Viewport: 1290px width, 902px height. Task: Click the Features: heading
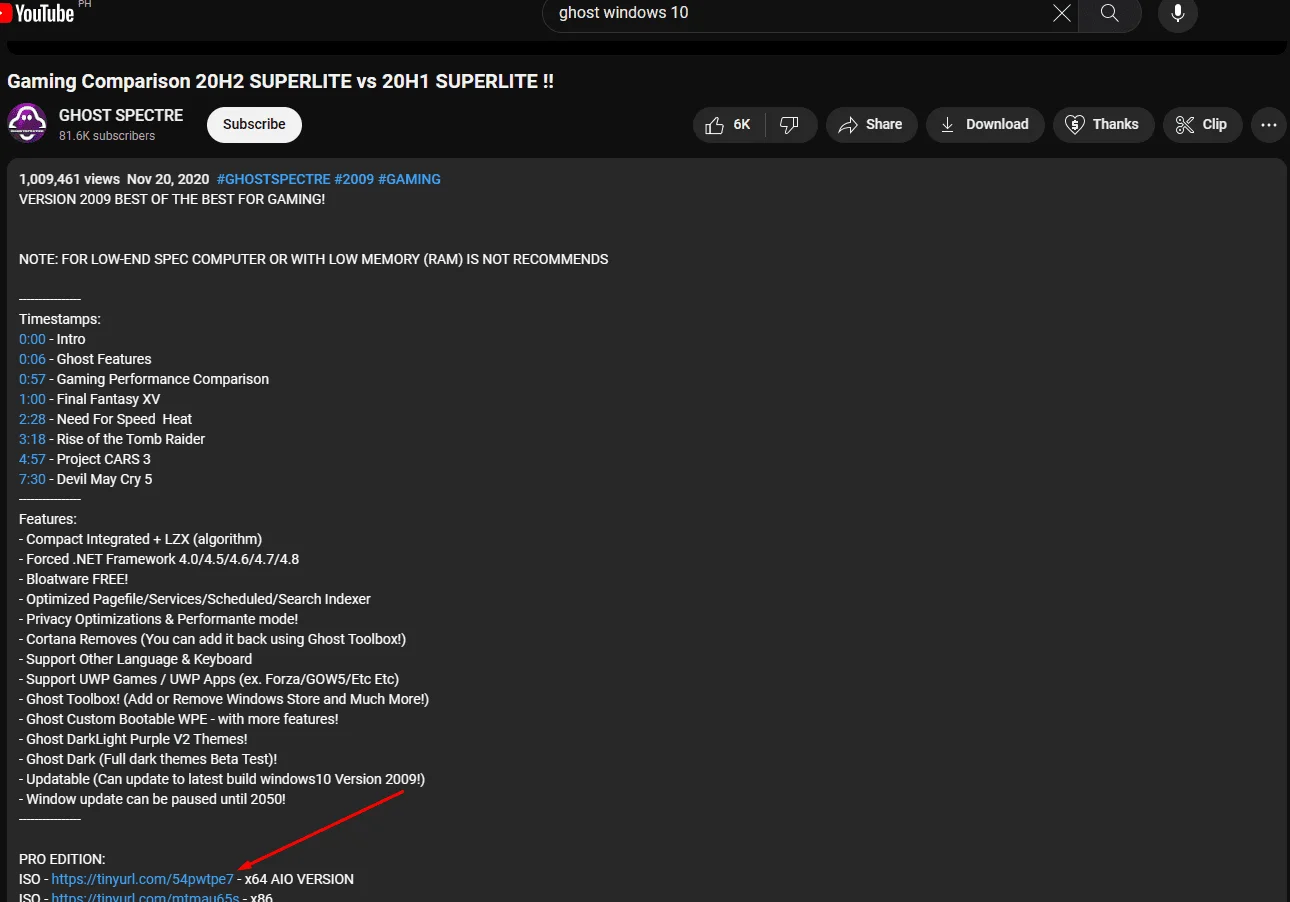pyautogui.click(x=48, y=519)
